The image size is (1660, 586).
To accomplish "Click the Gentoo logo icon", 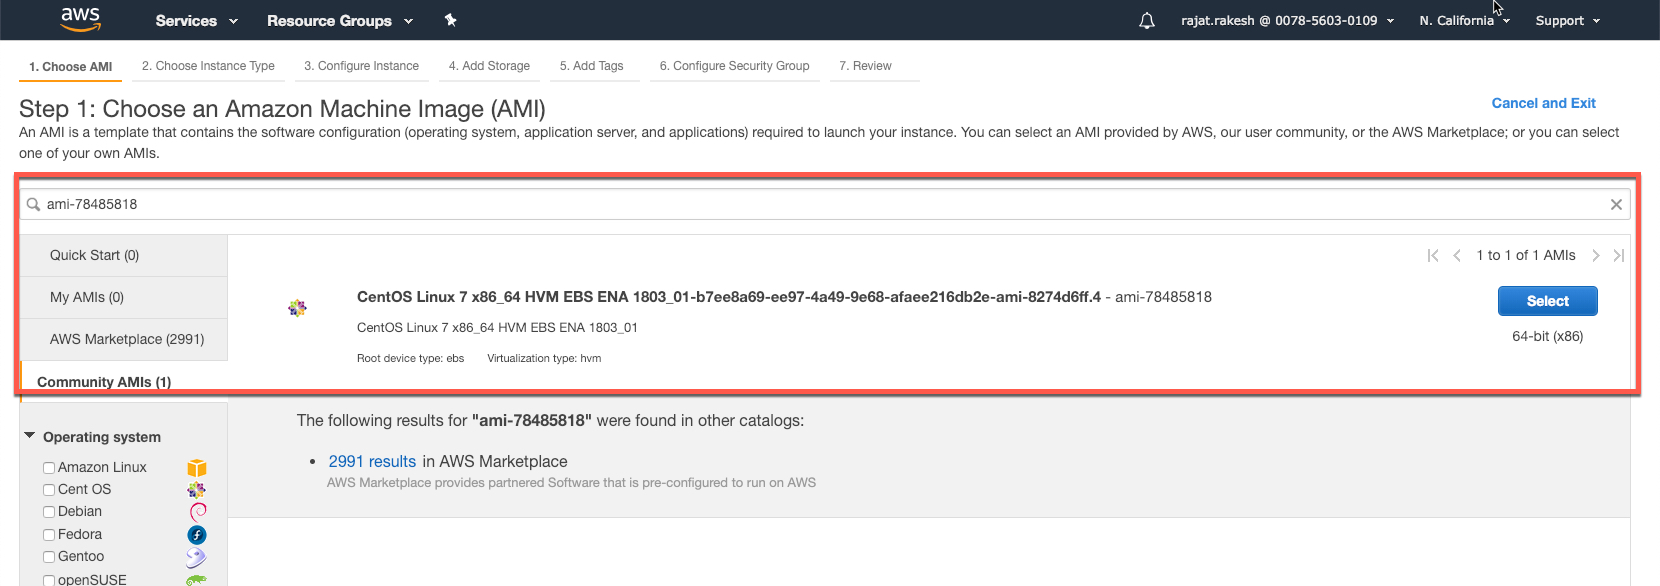I will (196, 557).
